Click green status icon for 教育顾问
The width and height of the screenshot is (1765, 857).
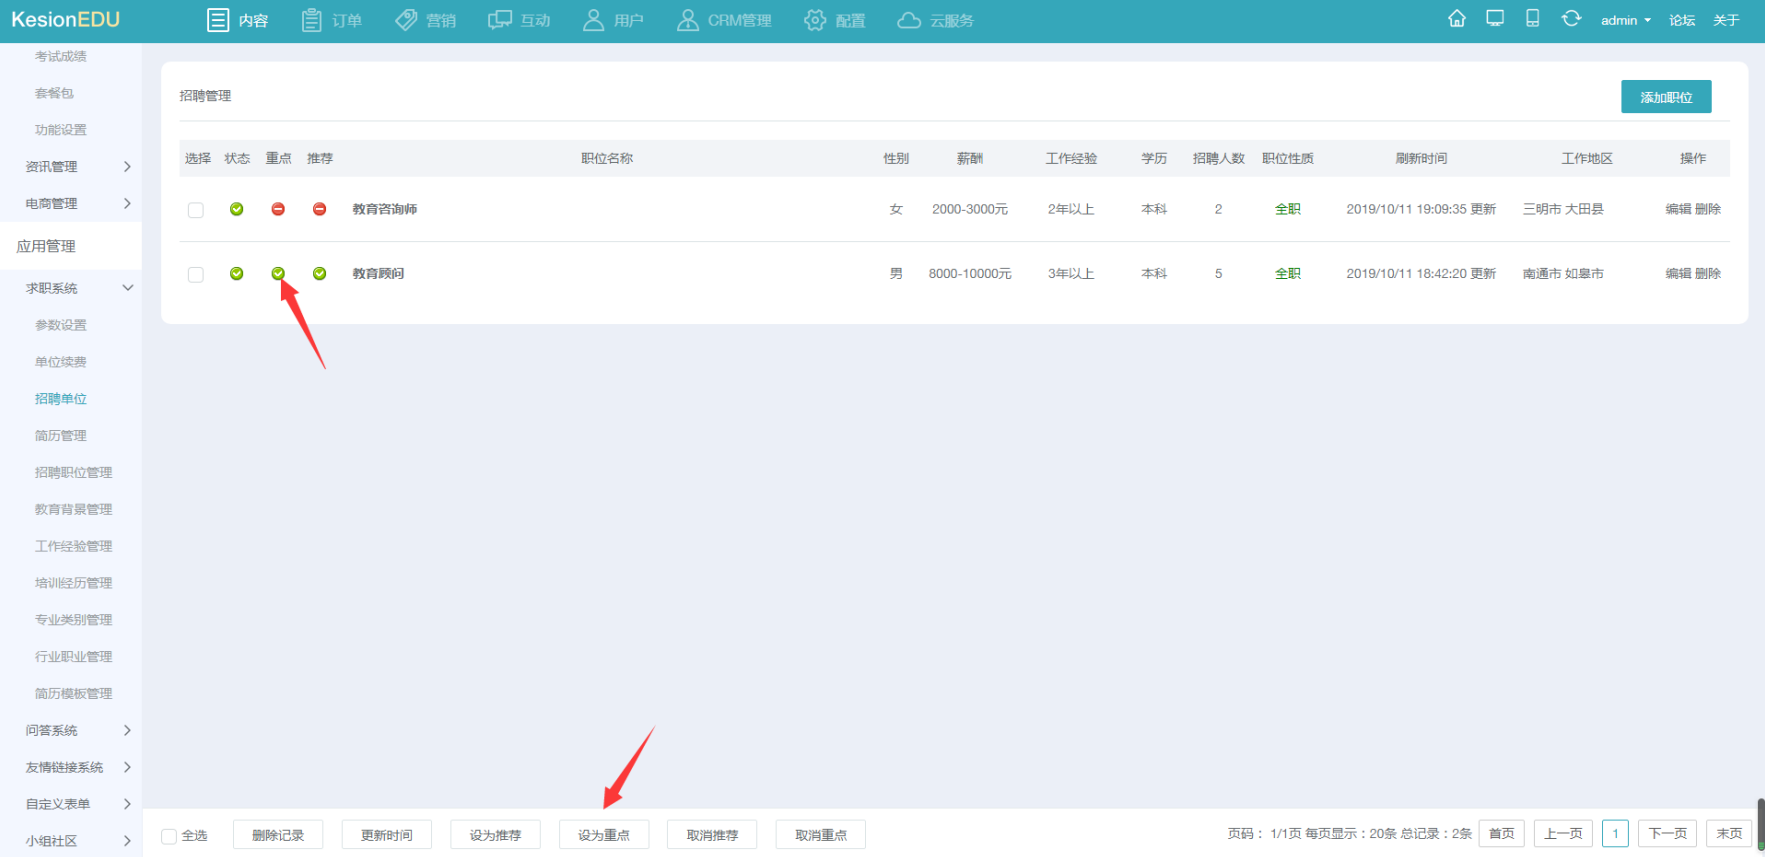237,273
